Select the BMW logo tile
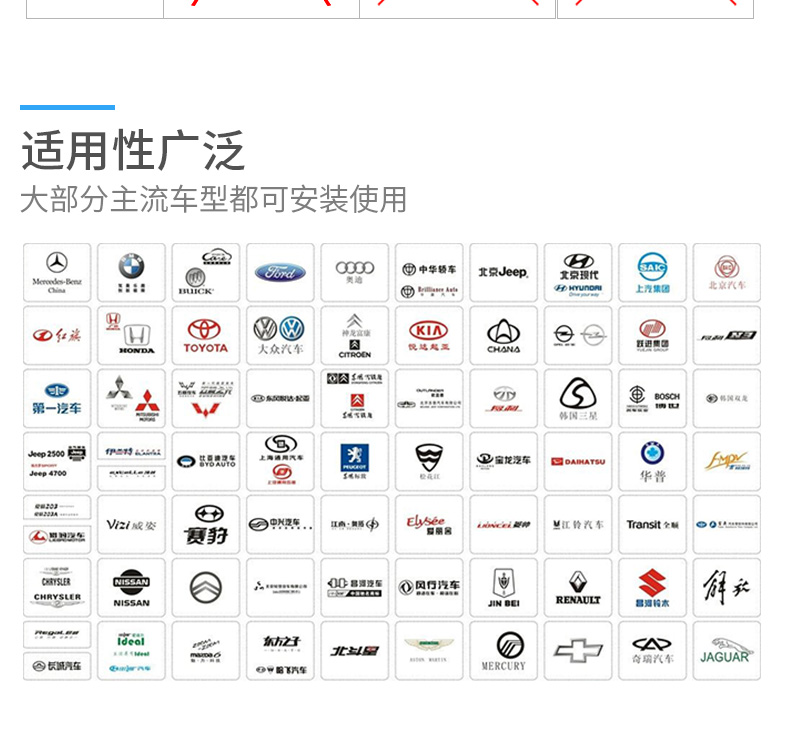The width and height of the screenshot is (790, 730). (131, 272)
